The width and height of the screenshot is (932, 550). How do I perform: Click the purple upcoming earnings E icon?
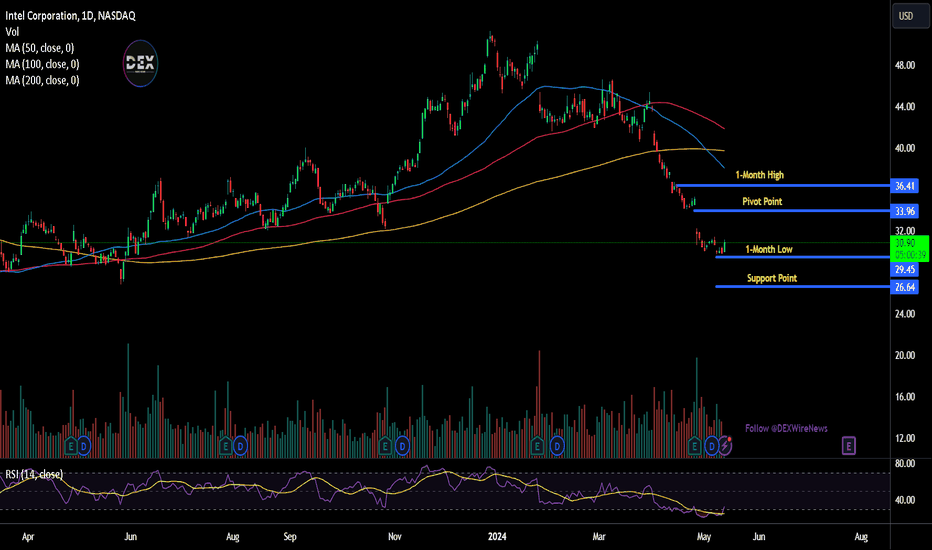[x=849, y=445]
